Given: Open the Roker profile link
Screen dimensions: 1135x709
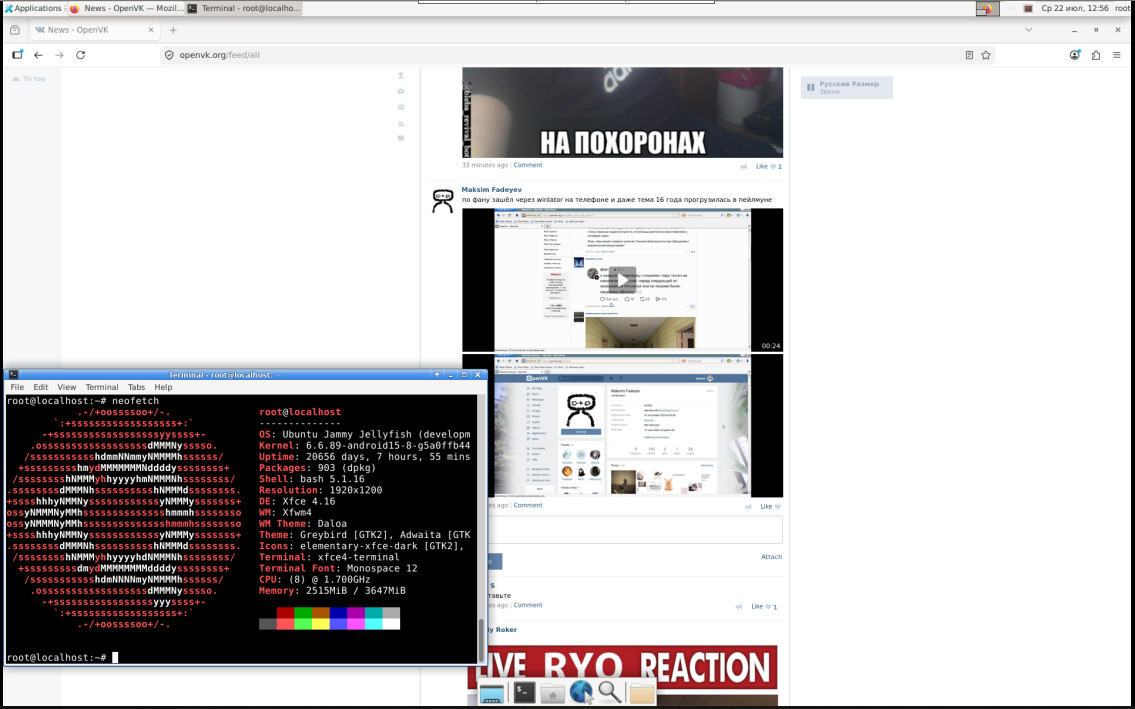Looking at the screenshot, I should [502, 630].
